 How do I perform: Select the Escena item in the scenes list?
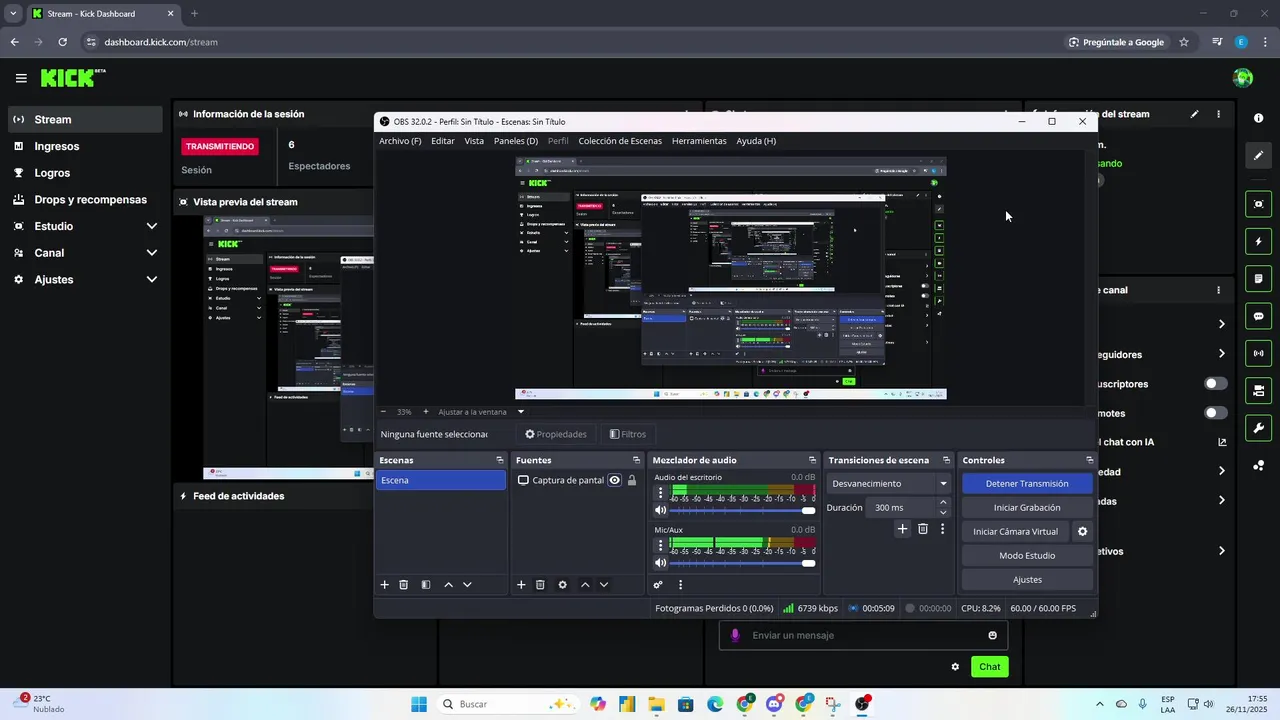441,480
